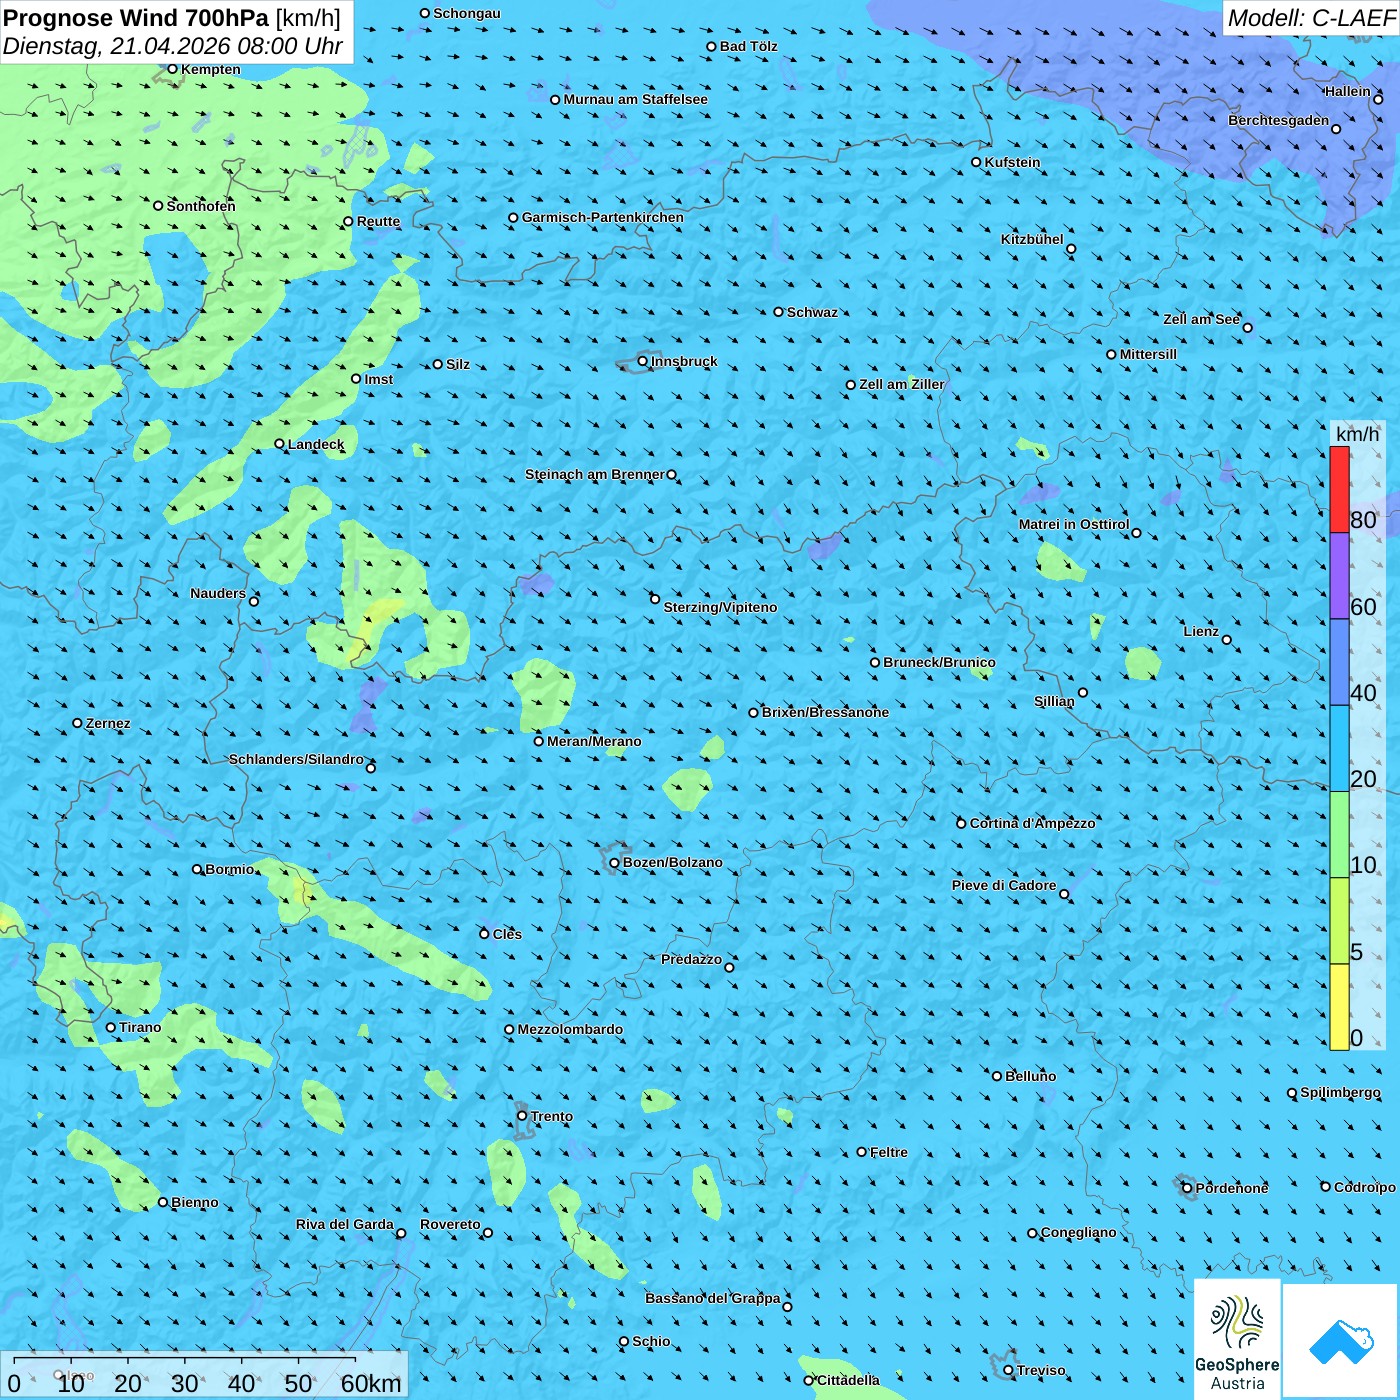Click the 'Hallein' label
This screenshot has width=1400, height=1400.
1348,91
